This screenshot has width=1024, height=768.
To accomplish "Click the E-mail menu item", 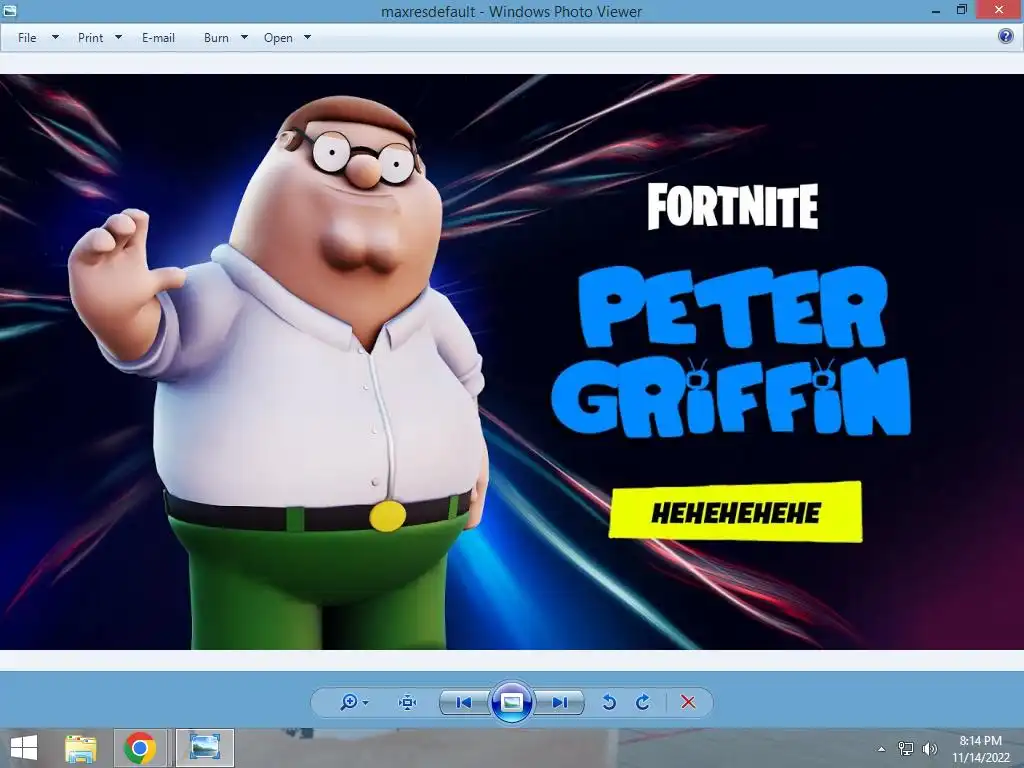I will pos(158,38).
